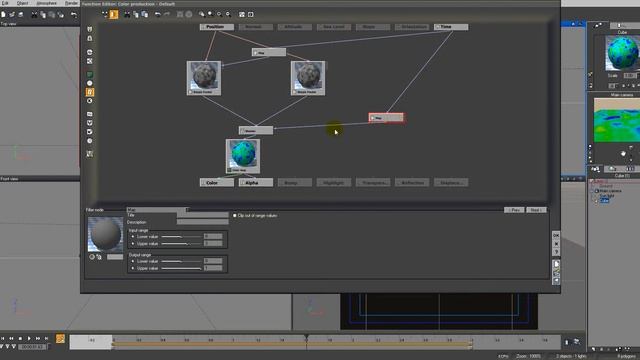Click the small round icon under the filter preview
This screenshot has width=640, height=360.
[92, 257]
